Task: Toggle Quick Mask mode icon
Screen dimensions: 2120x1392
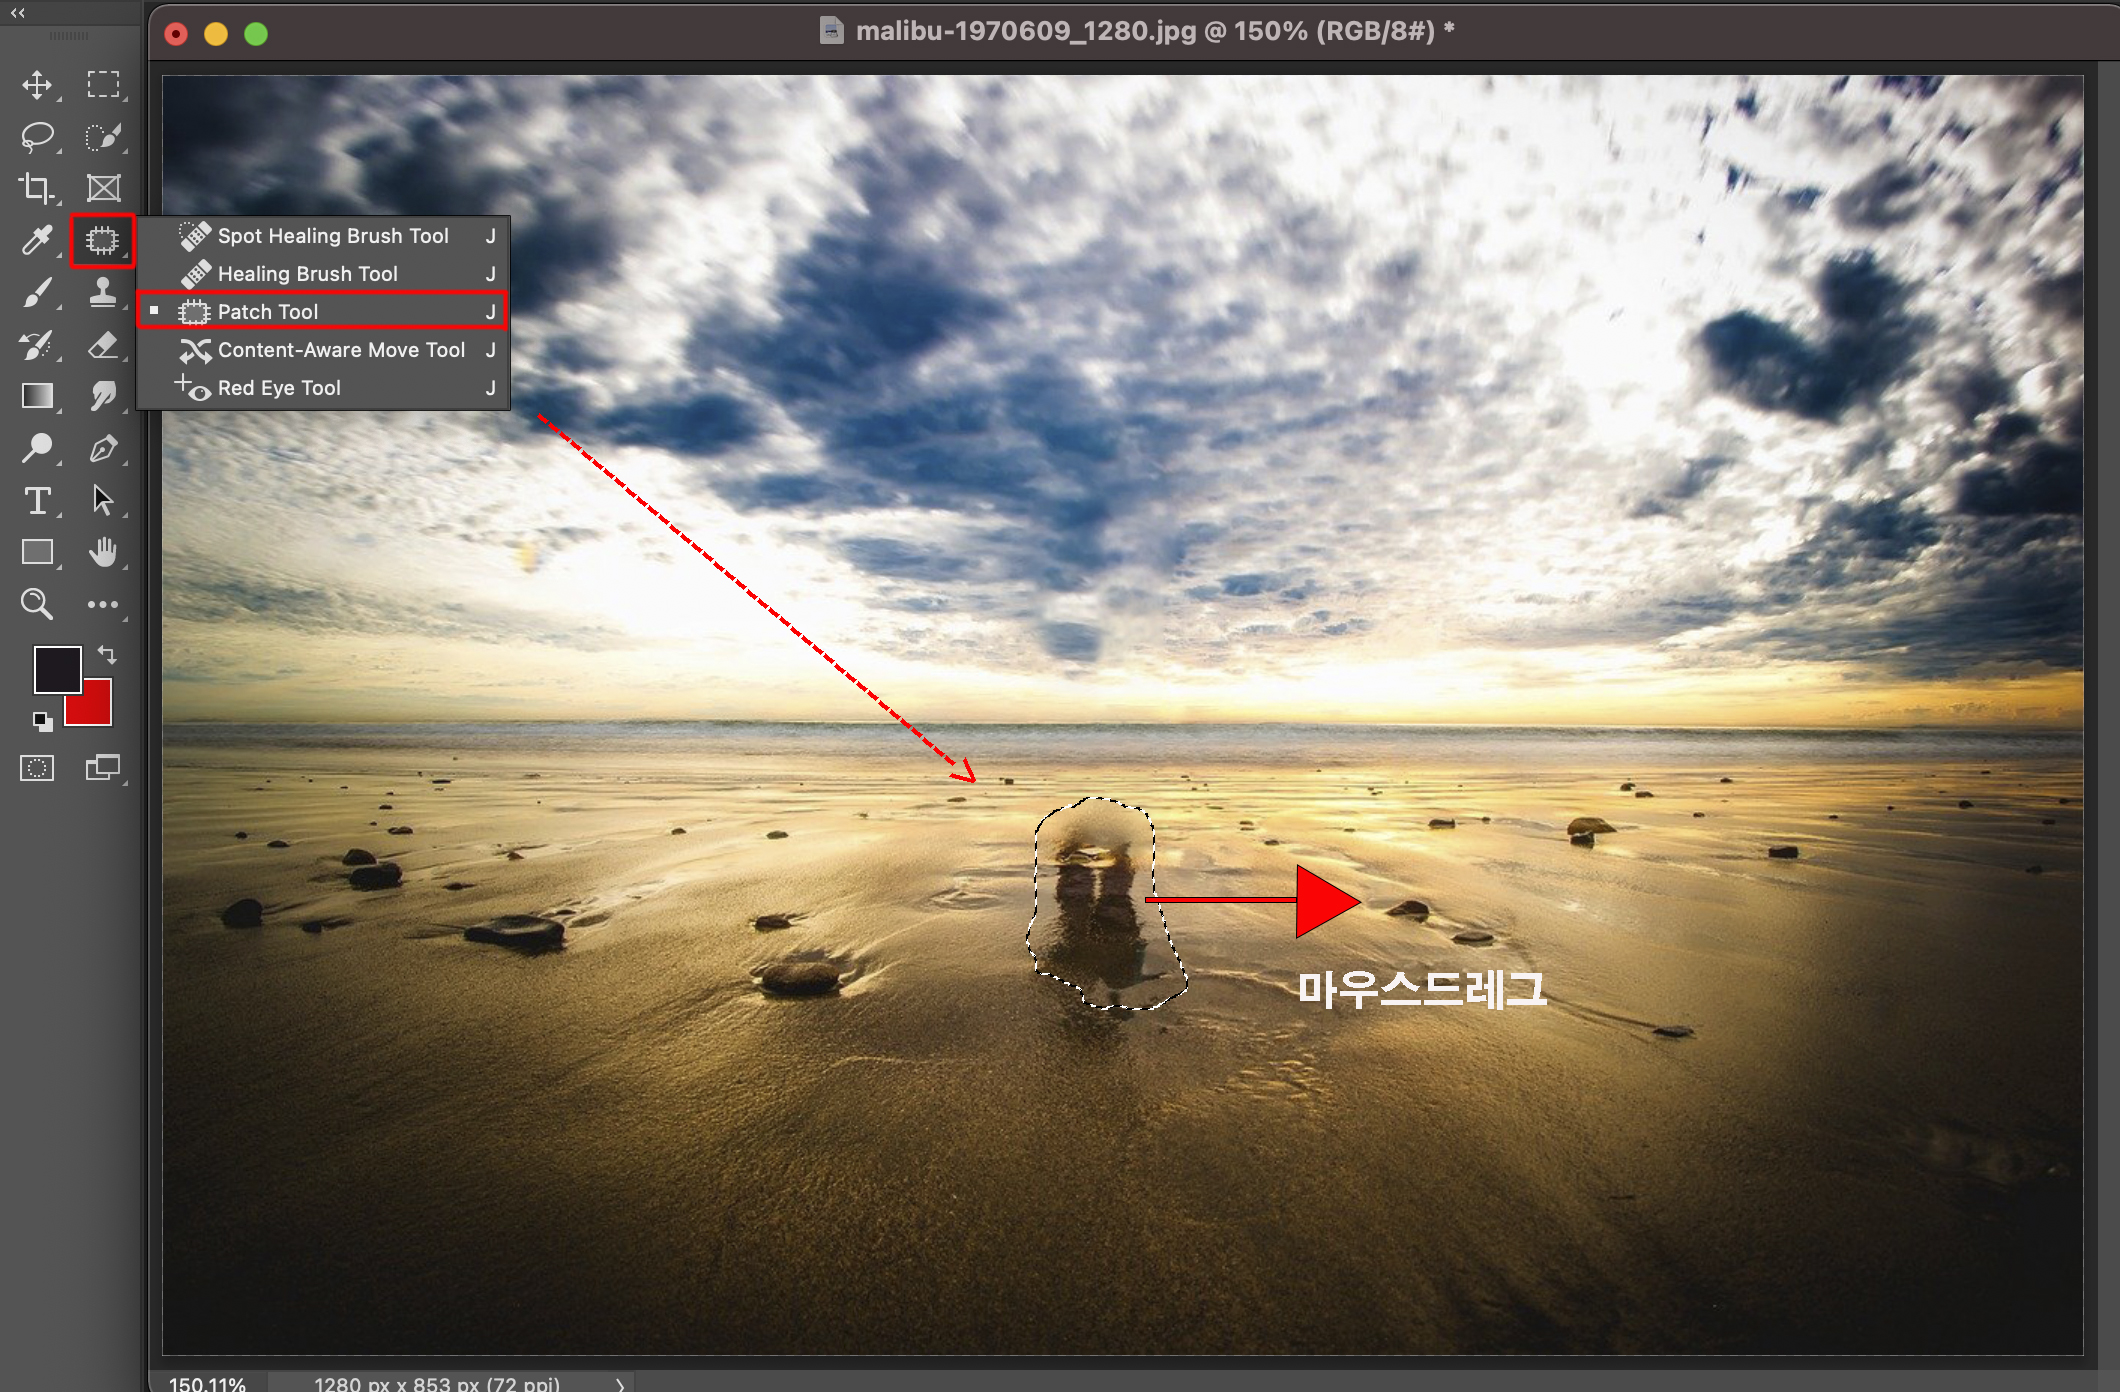Action: coord(37,768)
